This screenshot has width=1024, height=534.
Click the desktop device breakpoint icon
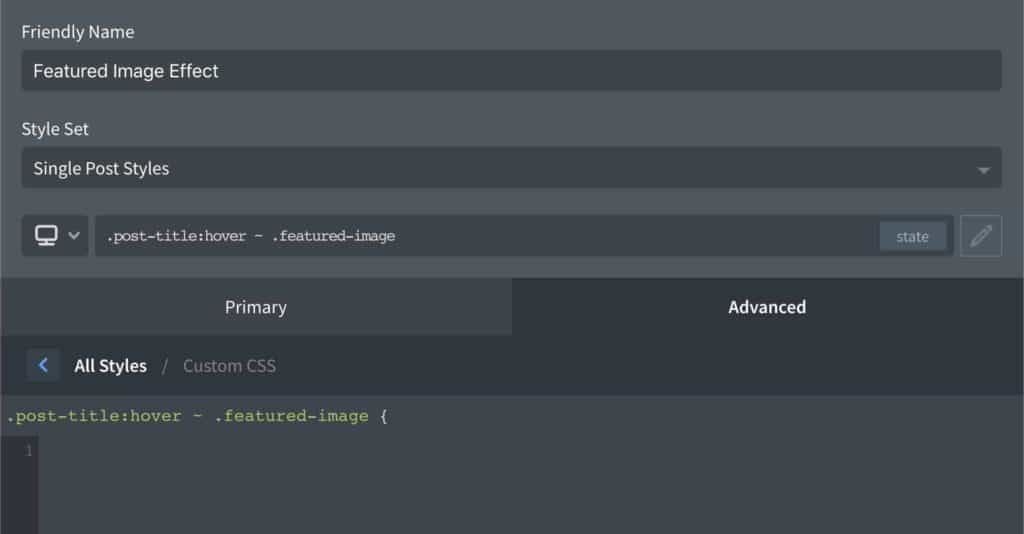(46, 235)
